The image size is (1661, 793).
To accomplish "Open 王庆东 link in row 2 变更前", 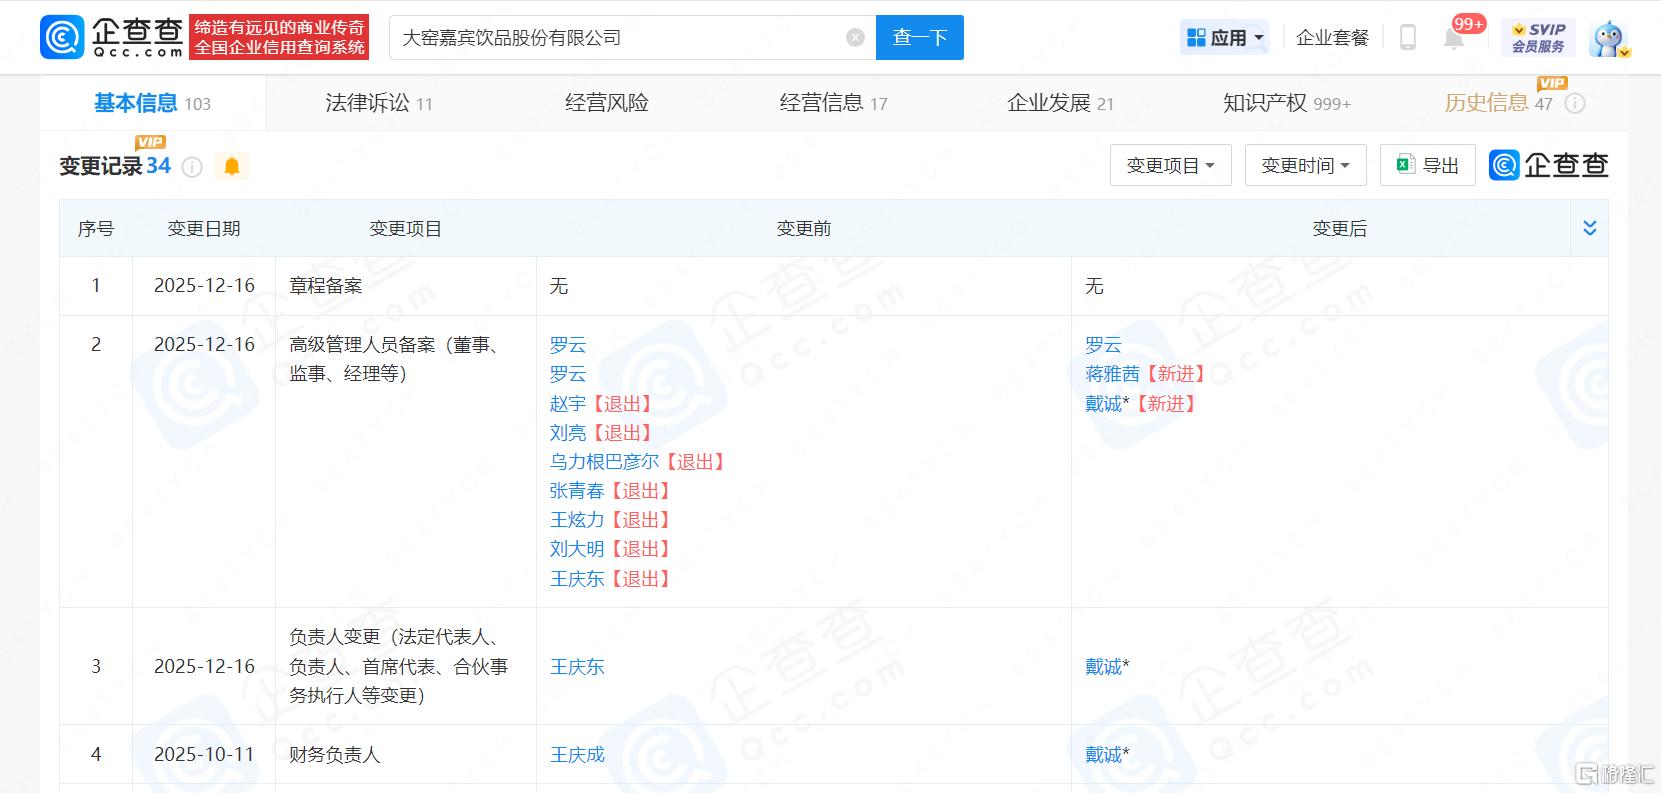I will click(577, 579).
